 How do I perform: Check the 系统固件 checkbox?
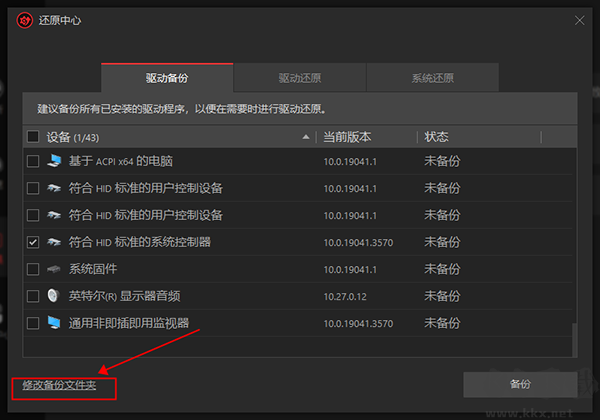[33, 269]
